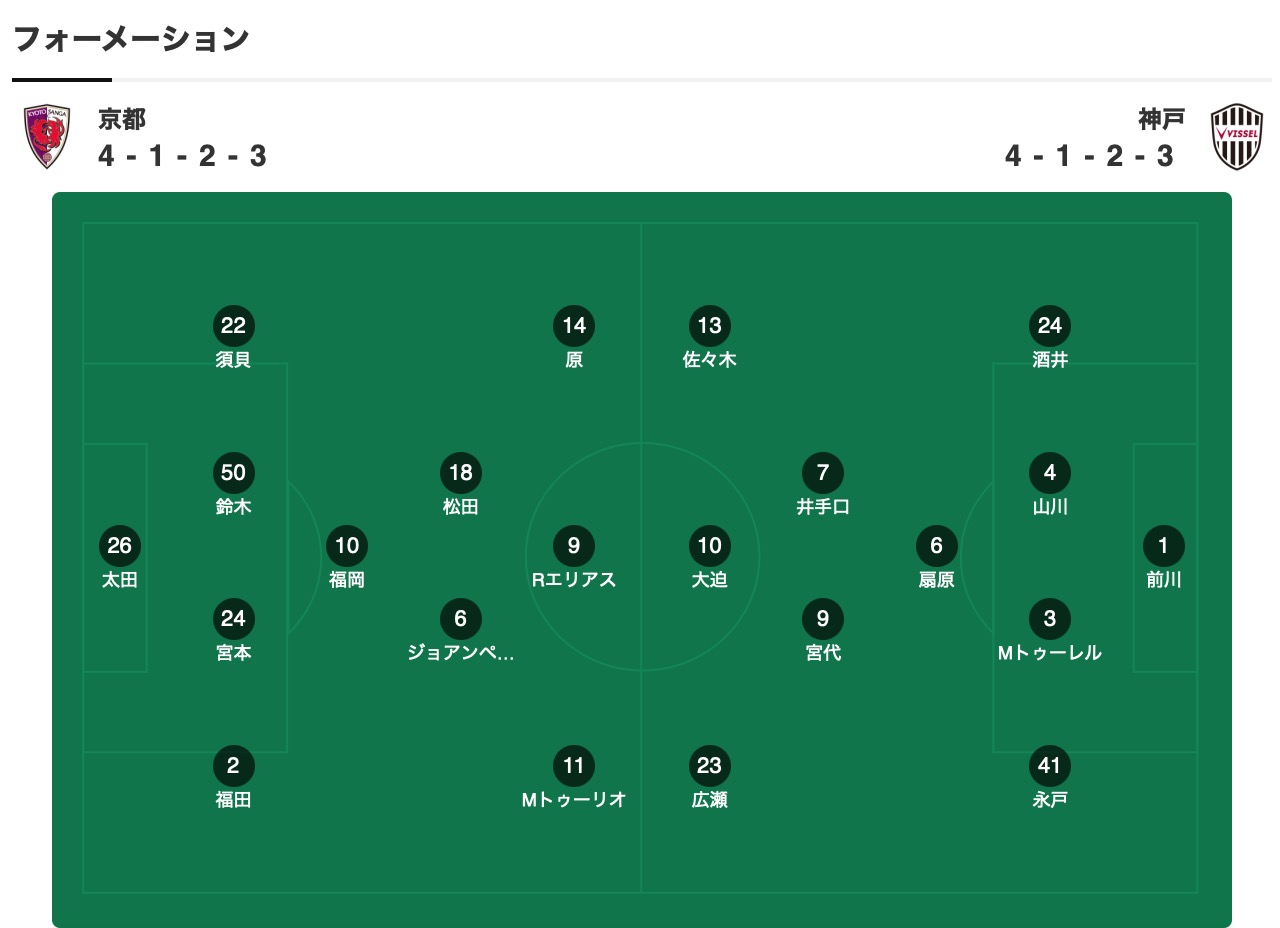The height and width of the screenshot is (928, 1280).
Task: Click player name 大迫
Action: (x=709, y=580)
